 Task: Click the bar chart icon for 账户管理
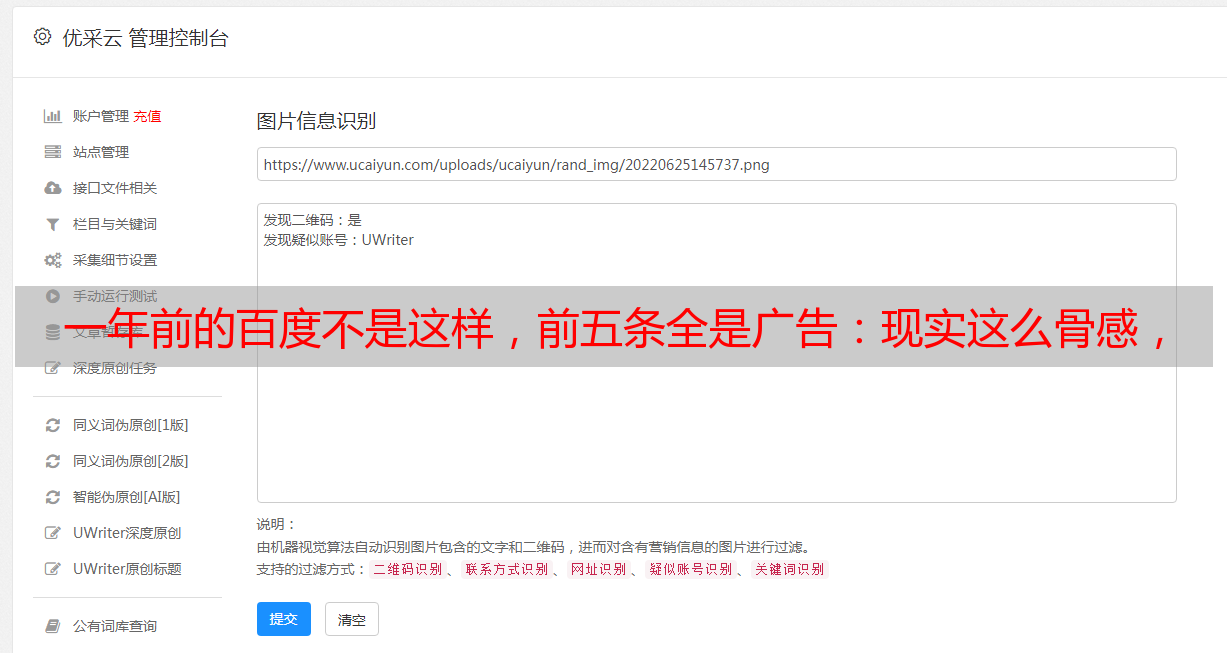click(53, 116)
